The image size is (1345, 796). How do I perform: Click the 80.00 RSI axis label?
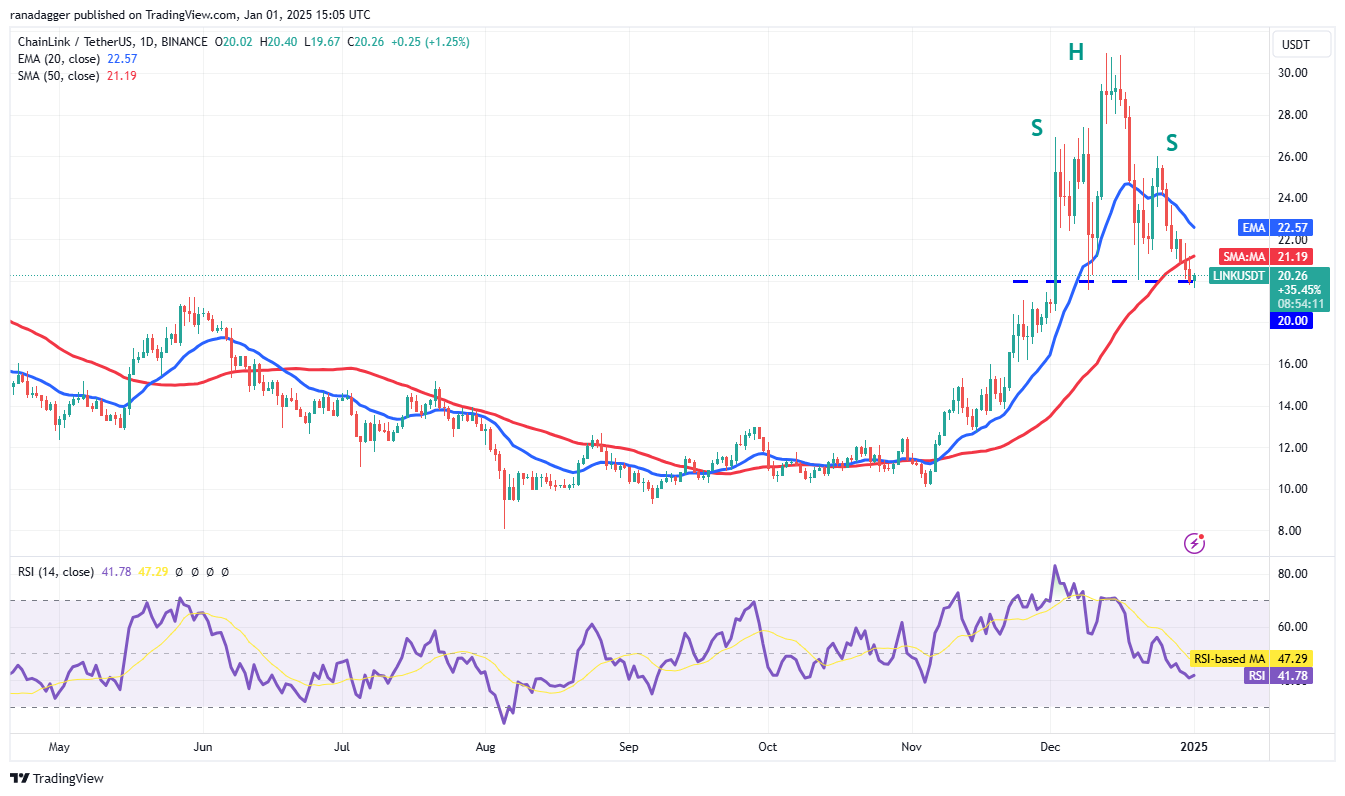click(1291, 574)
